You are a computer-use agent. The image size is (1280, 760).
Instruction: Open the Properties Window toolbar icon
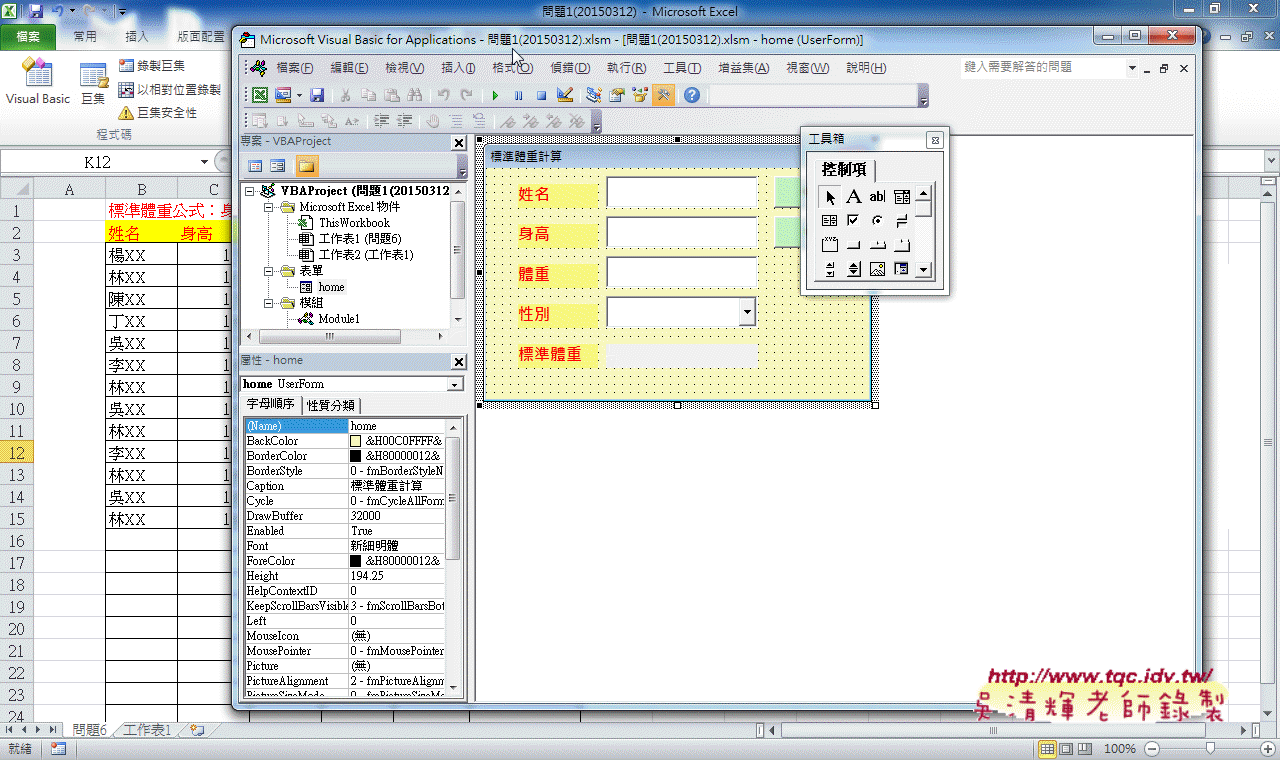[617, 95]
